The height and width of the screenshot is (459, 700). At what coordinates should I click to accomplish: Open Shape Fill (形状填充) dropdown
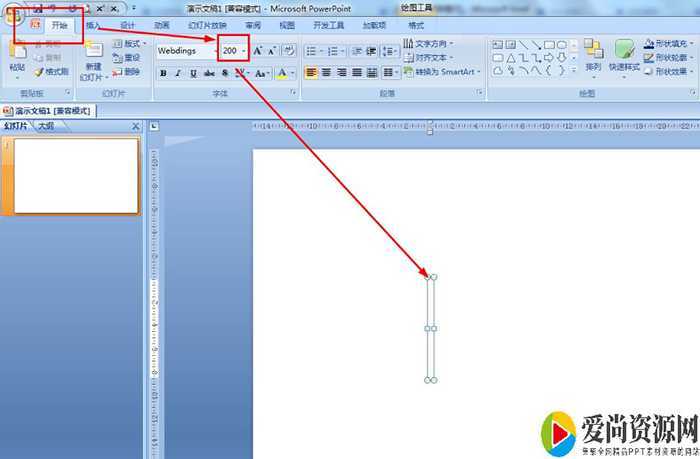pyautogui.click(x=670, y=44)
